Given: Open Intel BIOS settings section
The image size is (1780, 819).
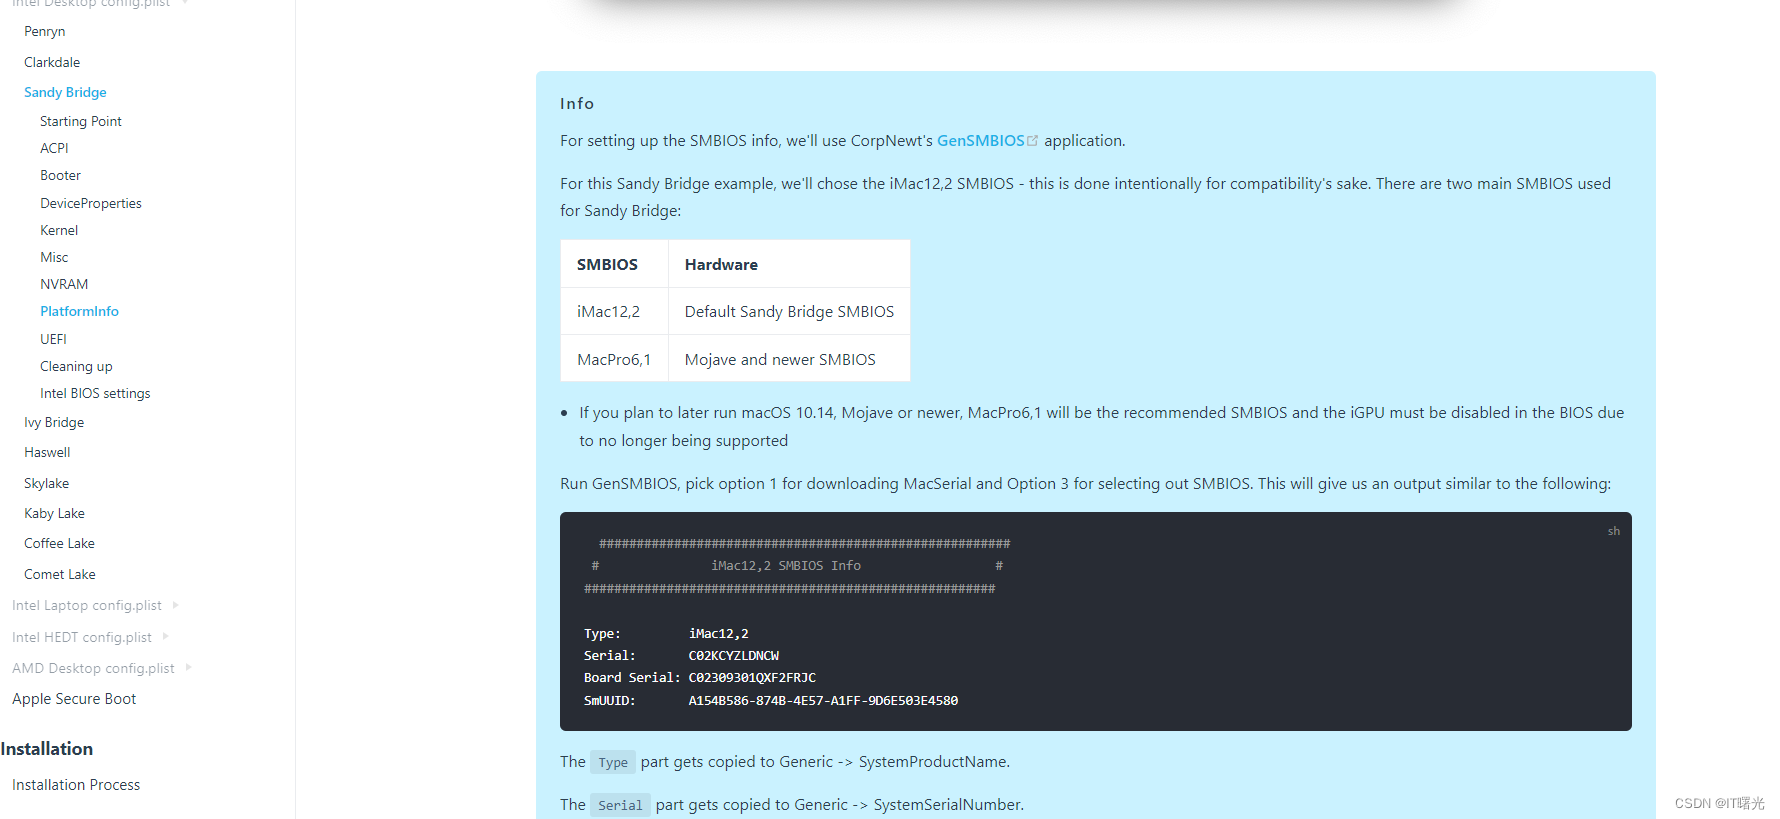Looking at the screenshot, I should pyautogui.click(x=95, y=393).
